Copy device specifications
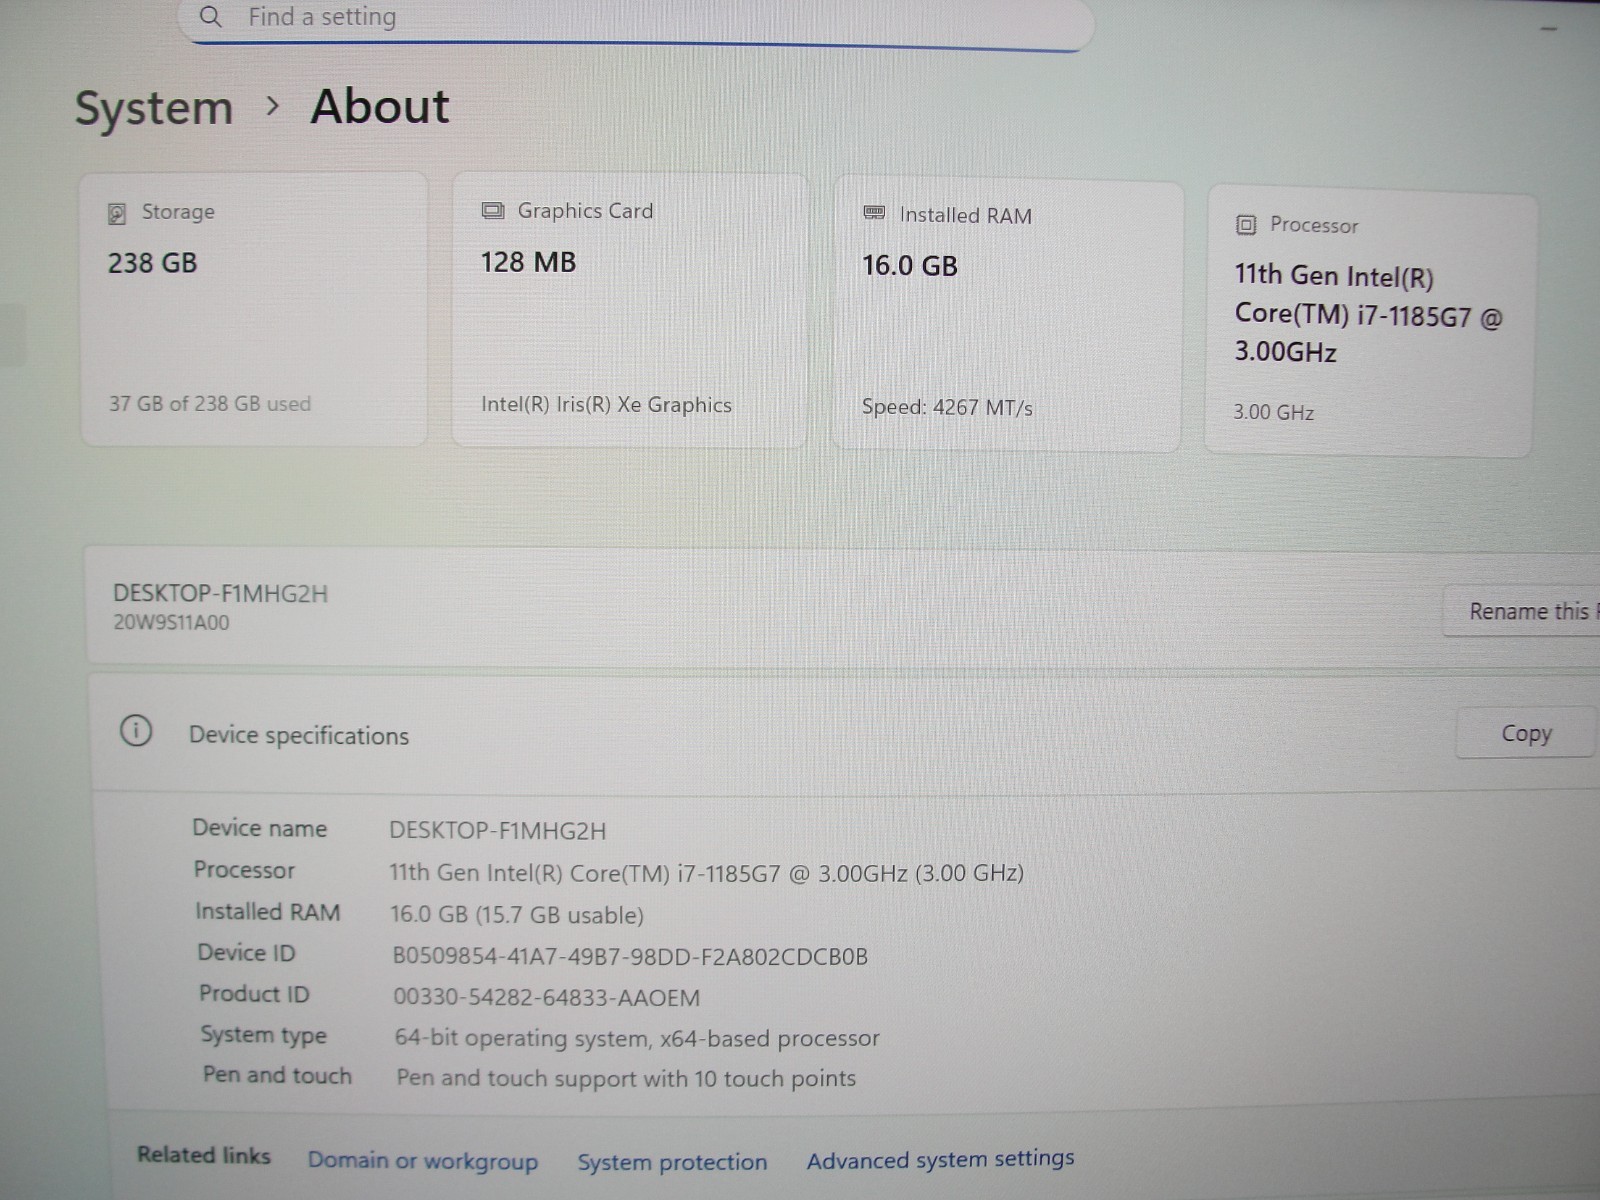Viewport: 1600px width, 1200px height. click(1526, 733)
